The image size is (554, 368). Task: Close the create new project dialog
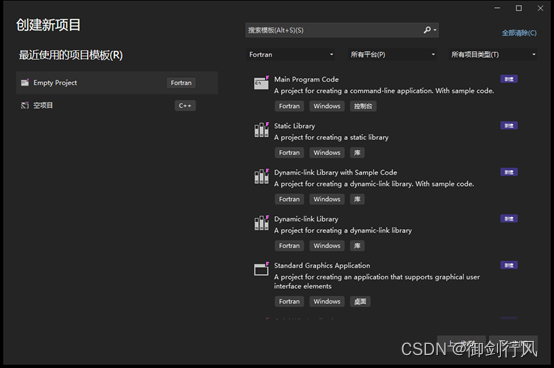pyautogui.click(x=540, y=8)
